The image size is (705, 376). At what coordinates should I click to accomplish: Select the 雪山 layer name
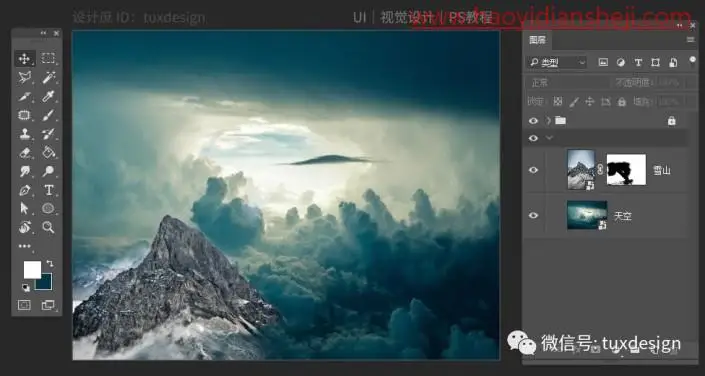click(661, 170)
